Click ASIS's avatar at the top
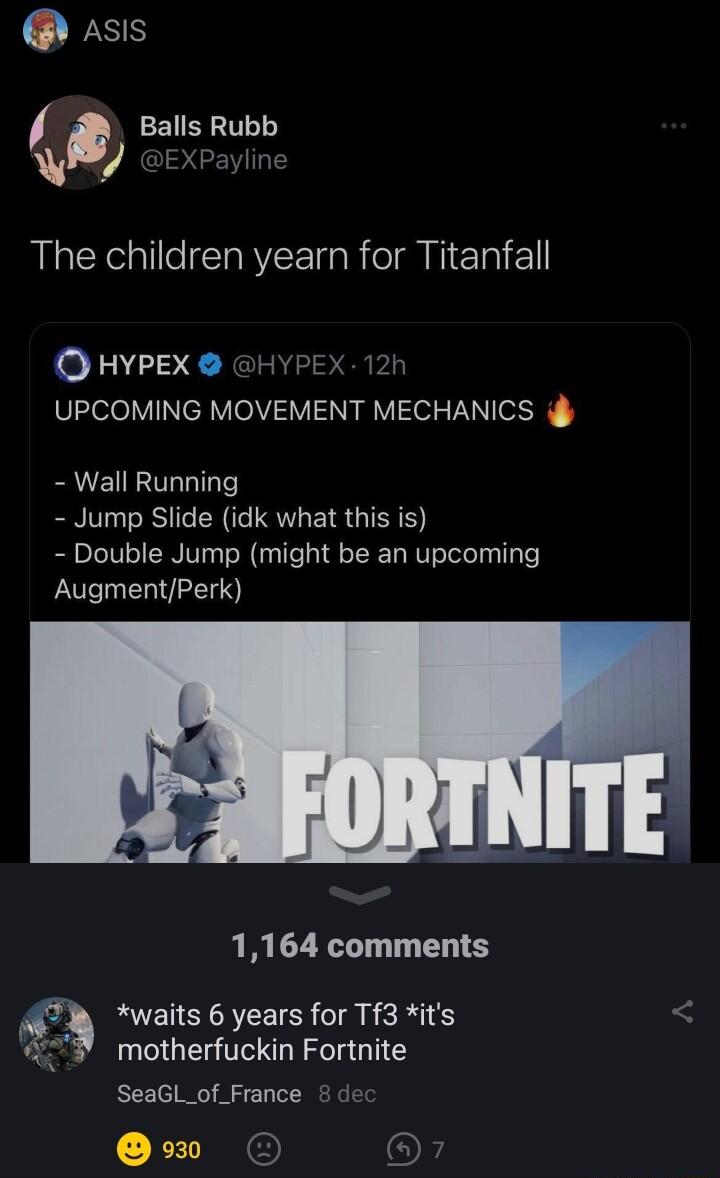This screenshot has height=1178, width=720. coord(44,31)
